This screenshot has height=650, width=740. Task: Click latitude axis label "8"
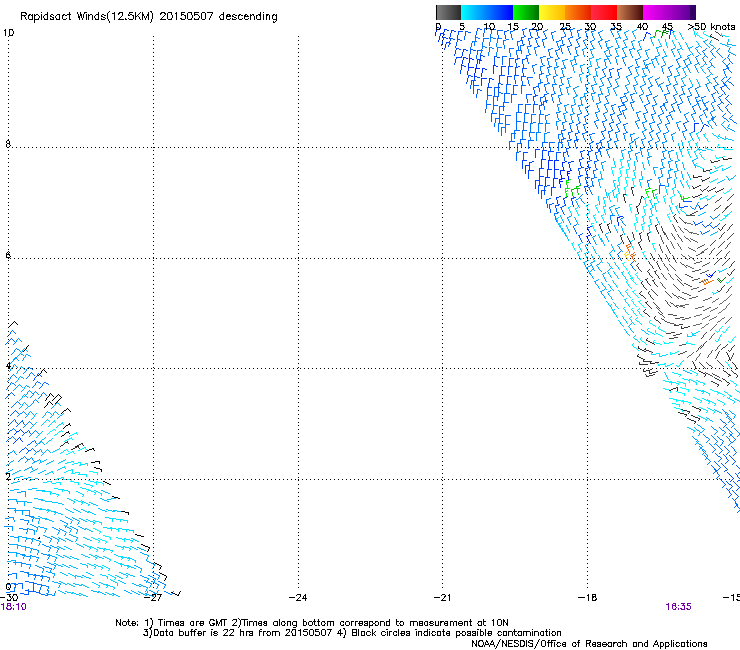tap(8, 144)
